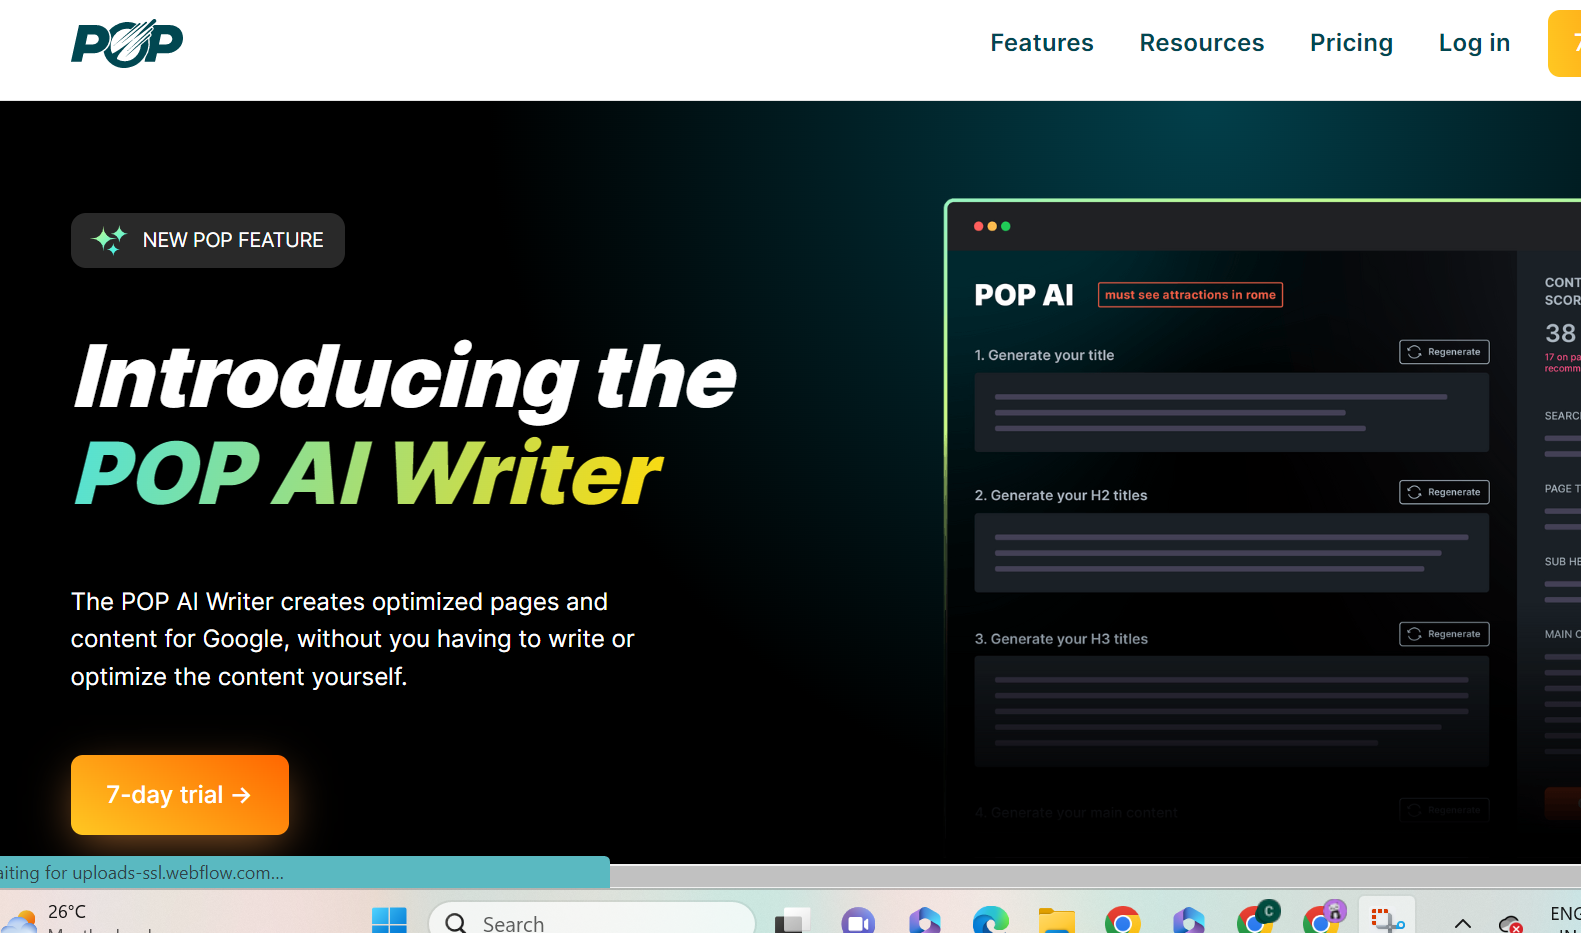
Task: Open the Windows Start menu
Action: click(389, 921)
